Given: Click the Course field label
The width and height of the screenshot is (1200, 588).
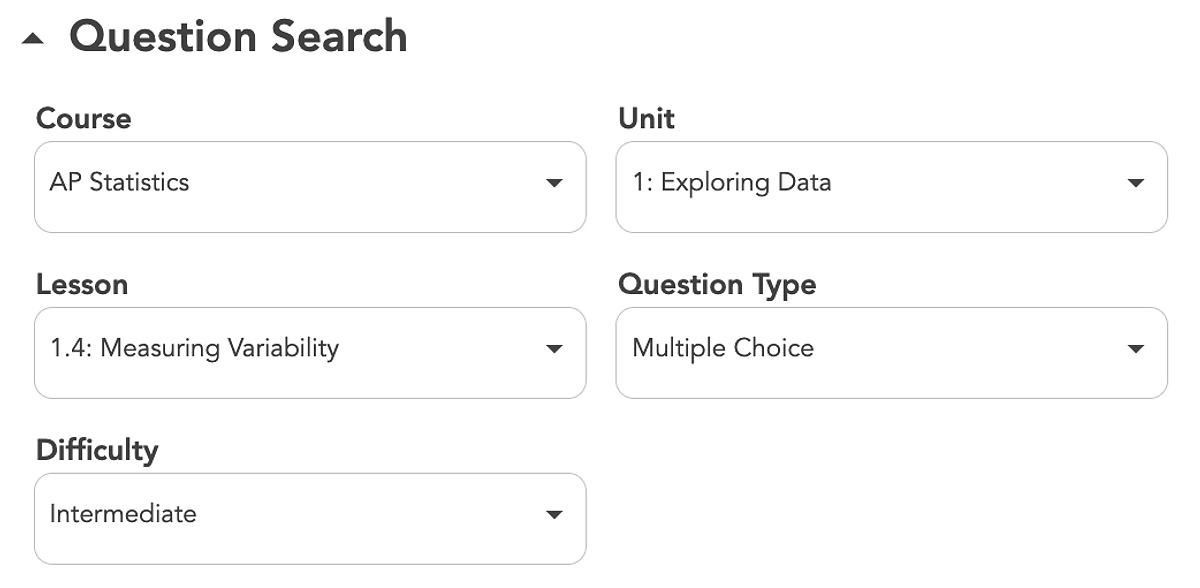Looking at the screenshot, I should (83, 119).
